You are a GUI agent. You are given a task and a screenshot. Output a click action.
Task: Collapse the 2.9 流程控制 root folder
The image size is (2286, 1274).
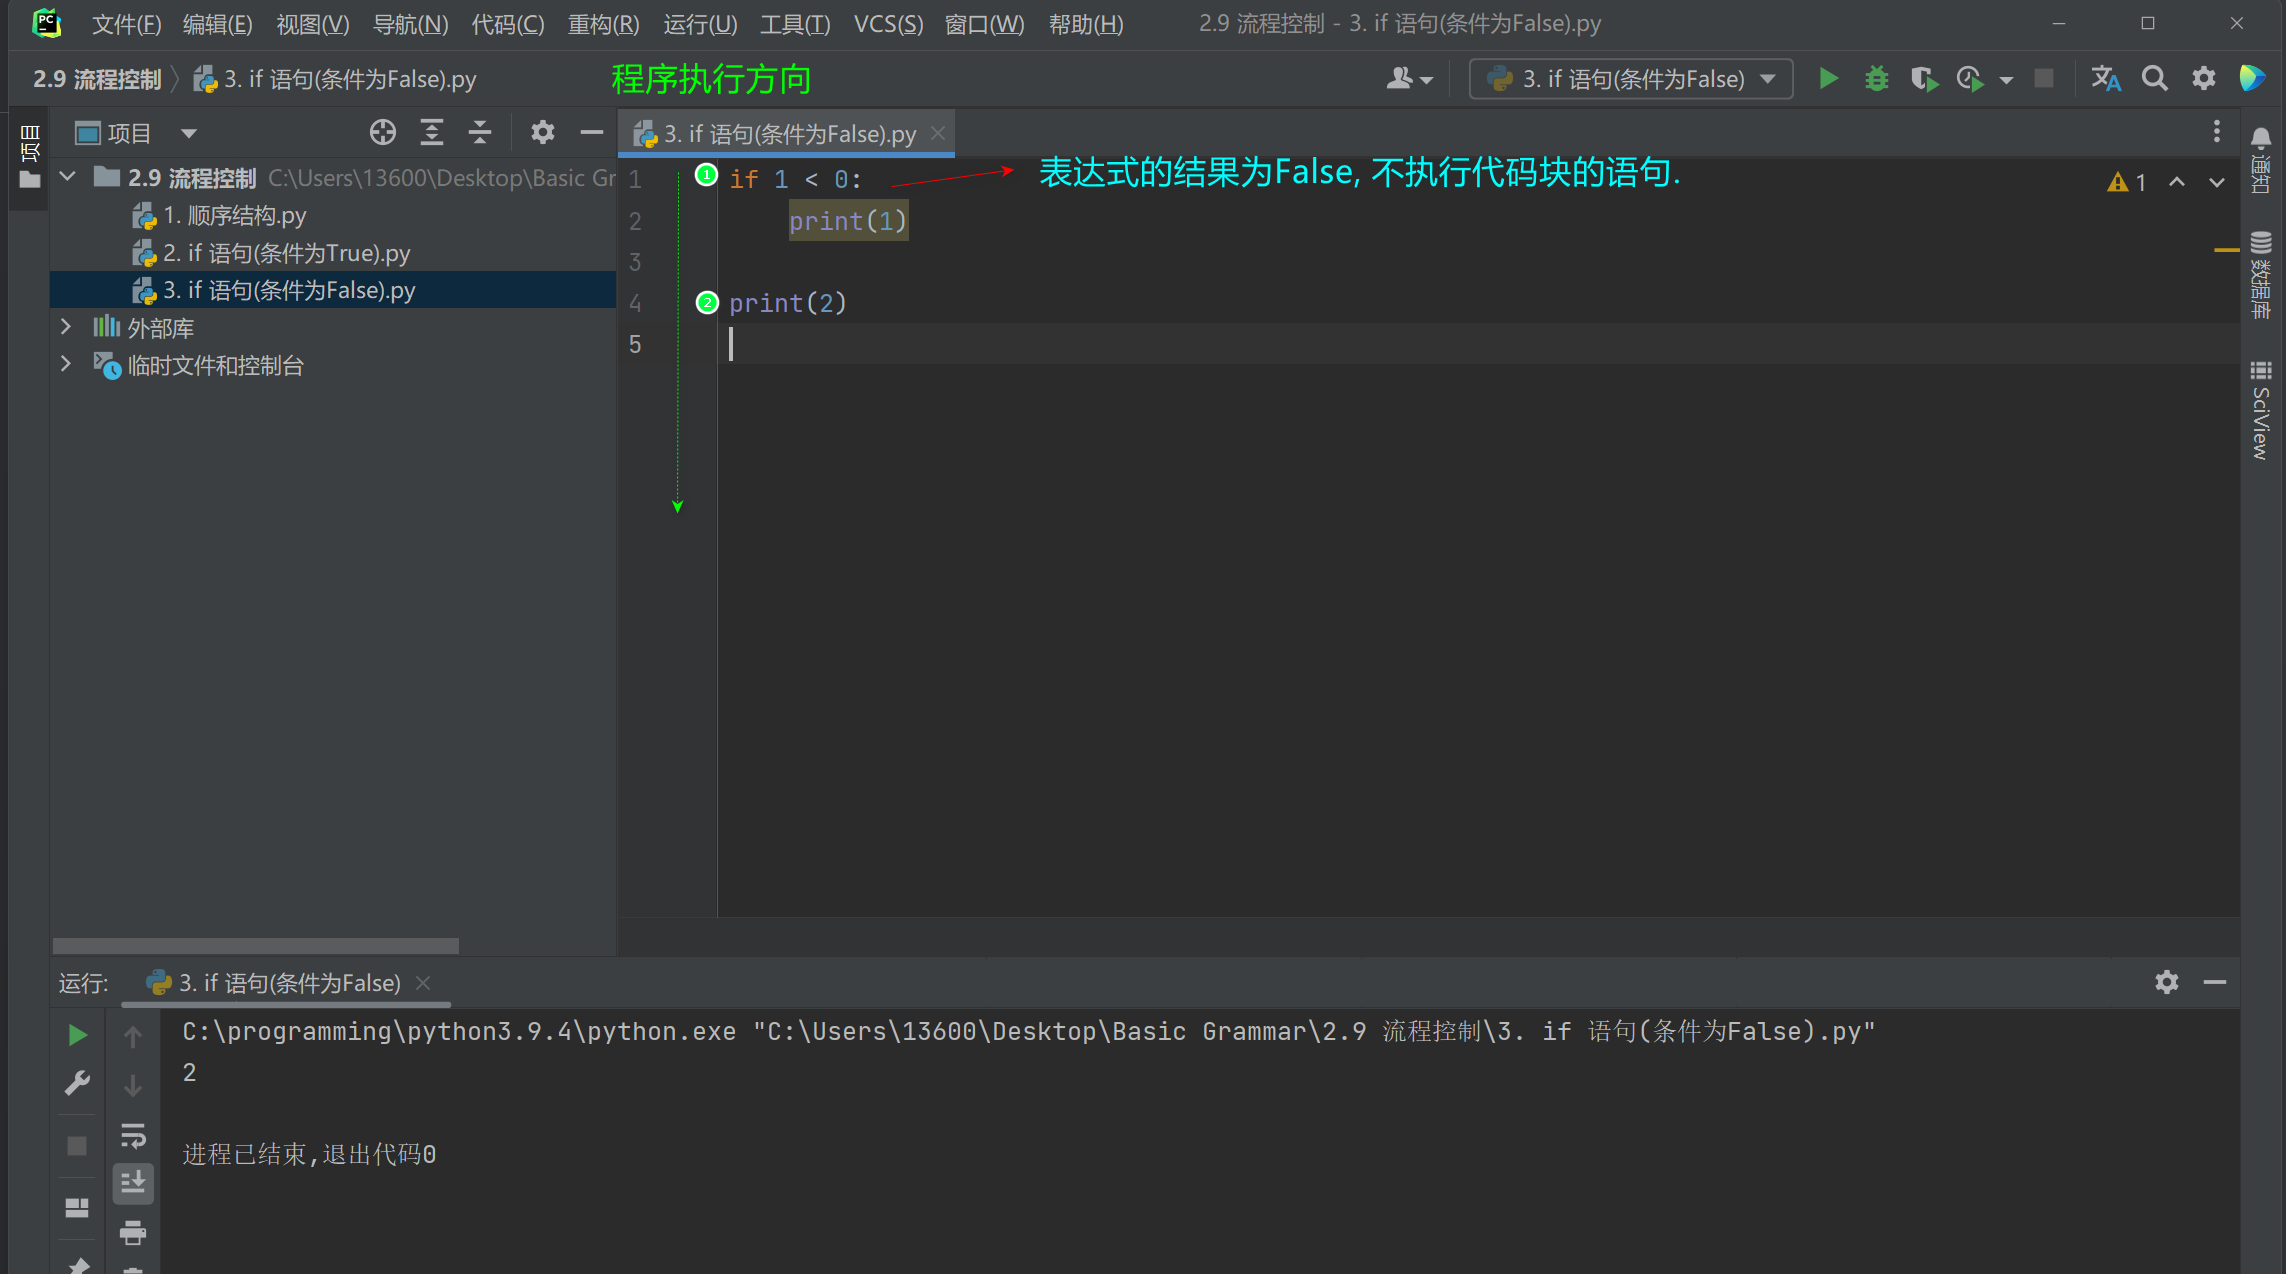point(68,177)
